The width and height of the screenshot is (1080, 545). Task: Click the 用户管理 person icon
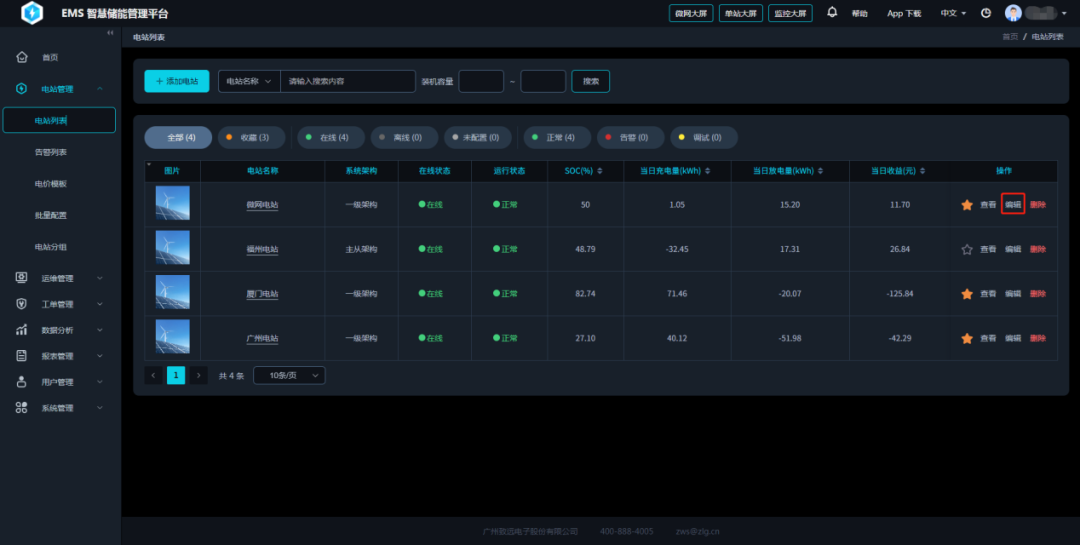[21, 382]
